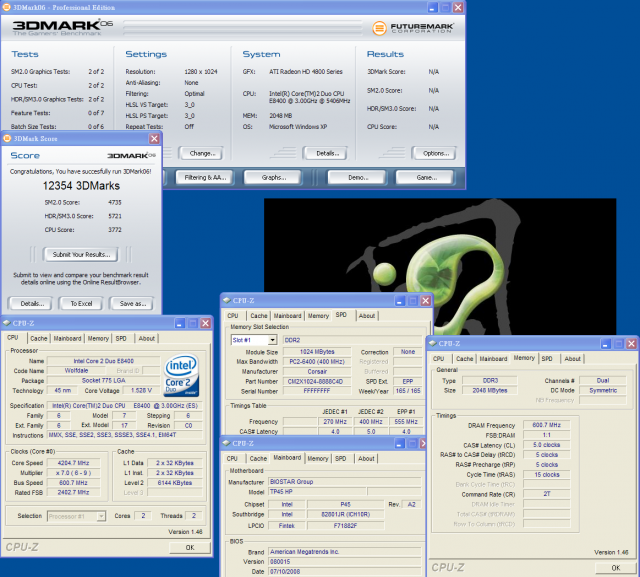Screen dimensions: 640x577
Task: Launch the Demo... button
Action: pos(357,178)
